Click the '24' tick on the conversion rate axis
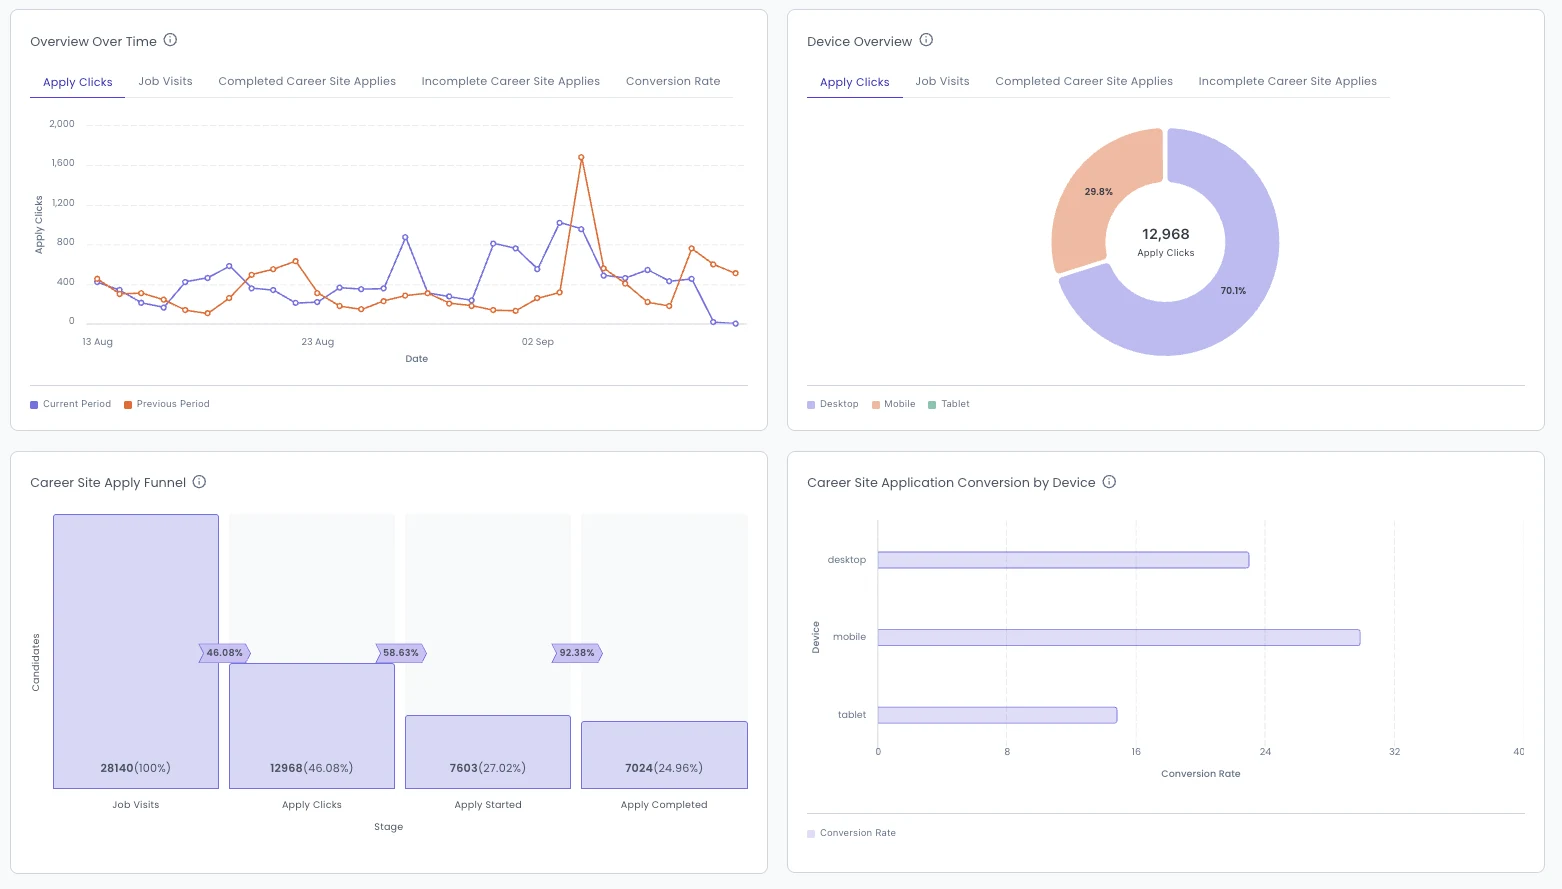Image resolution: width=1562 pixels, height=889 pixels. 1265,752
